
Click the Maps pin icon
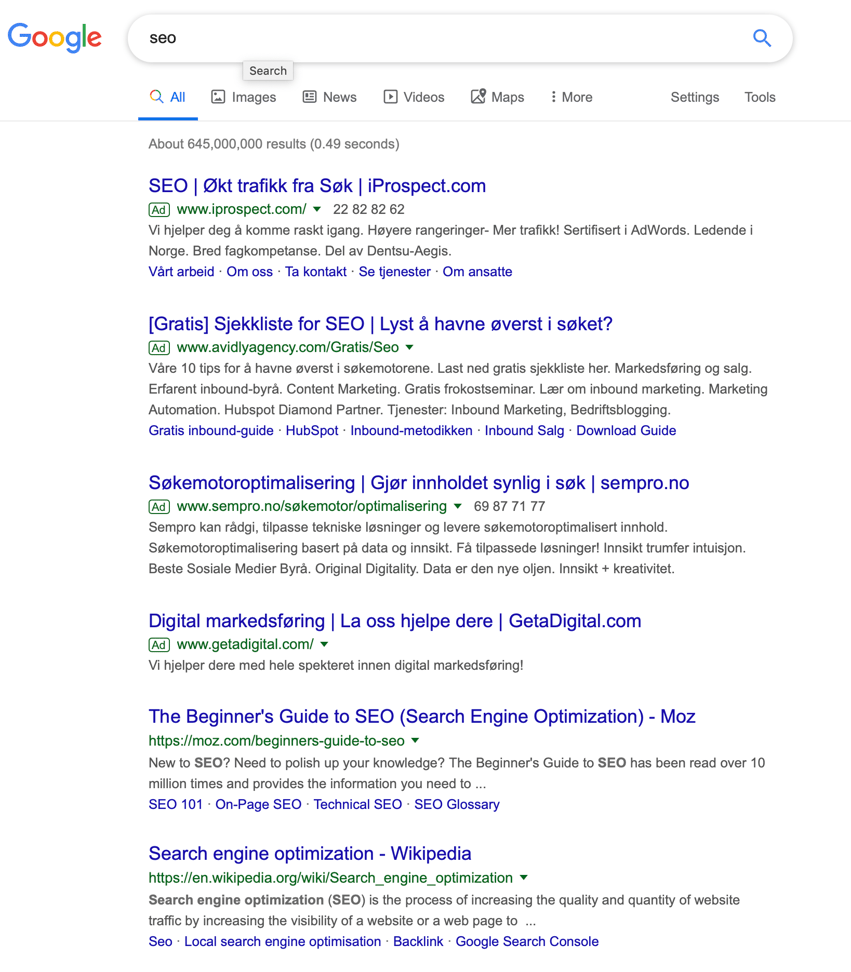pos(478,96)
